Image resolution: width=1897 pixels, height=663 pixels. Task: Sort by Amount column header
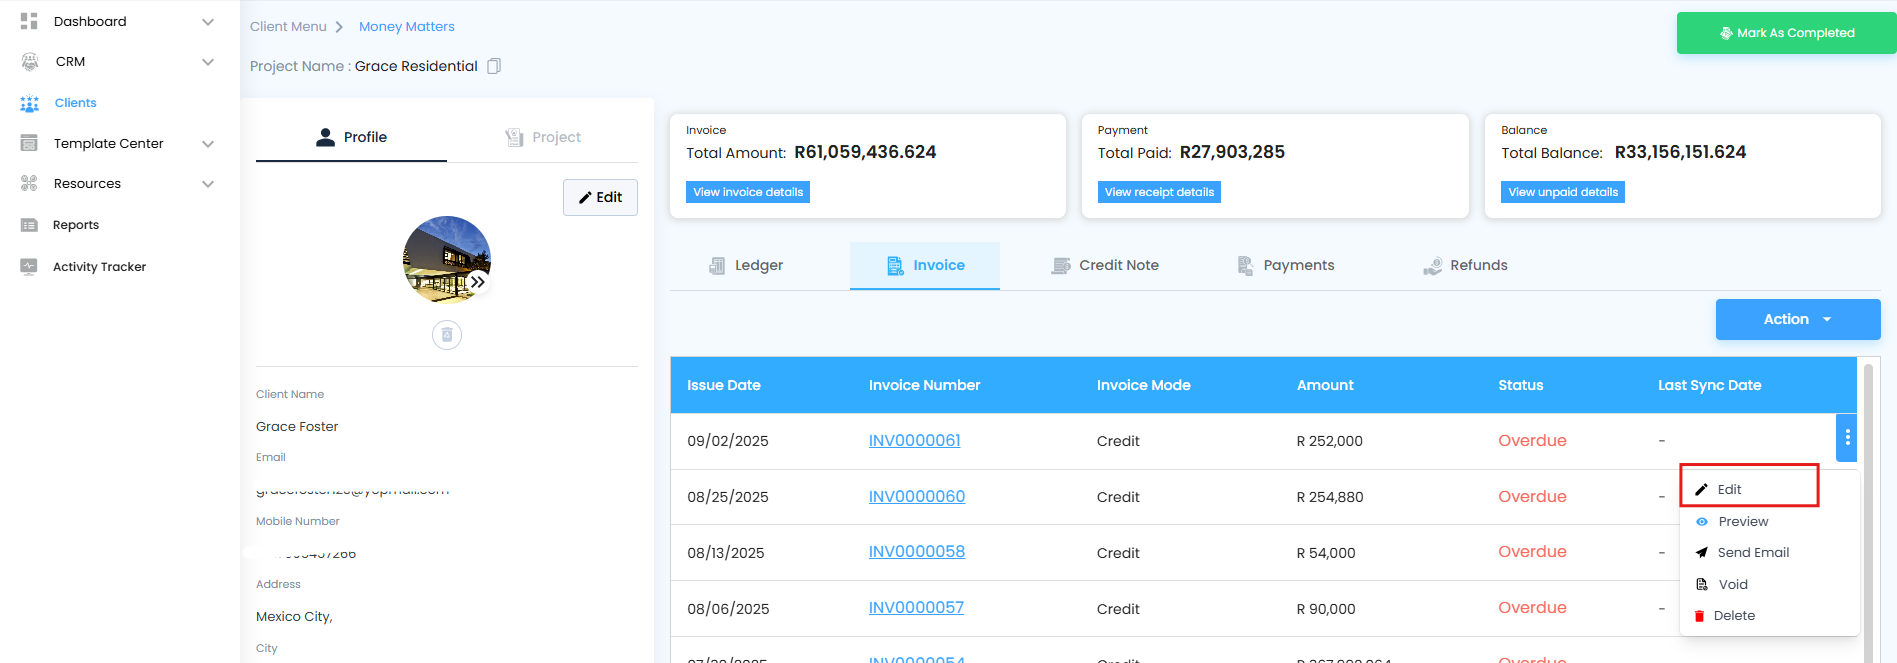[x=1325, y=385]
